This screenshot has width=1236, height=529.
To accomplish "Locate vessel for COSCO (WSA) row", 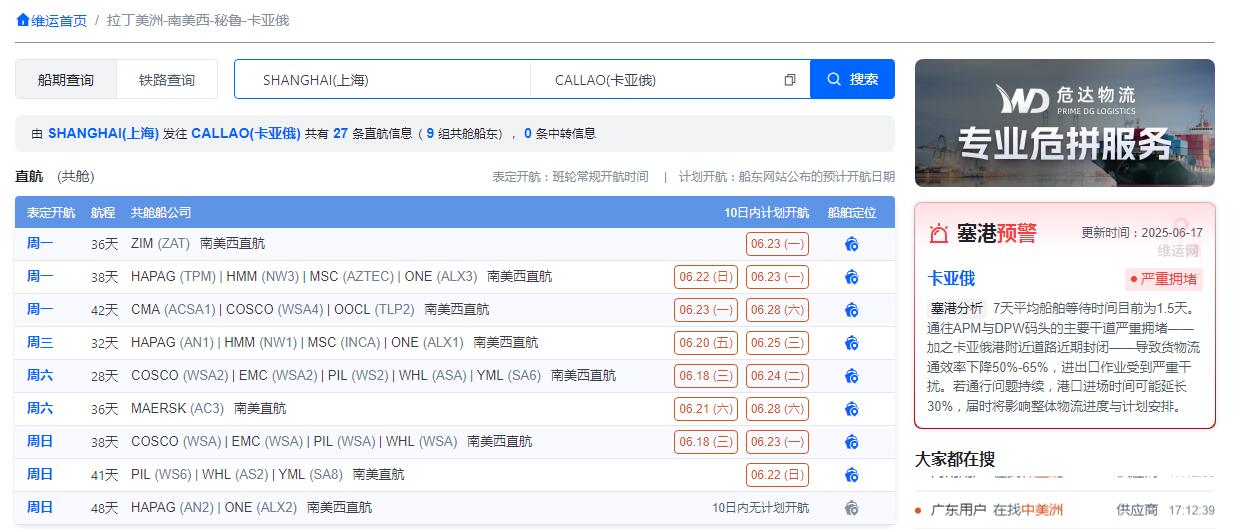I will pyautogui.click(x=852, y=442).
